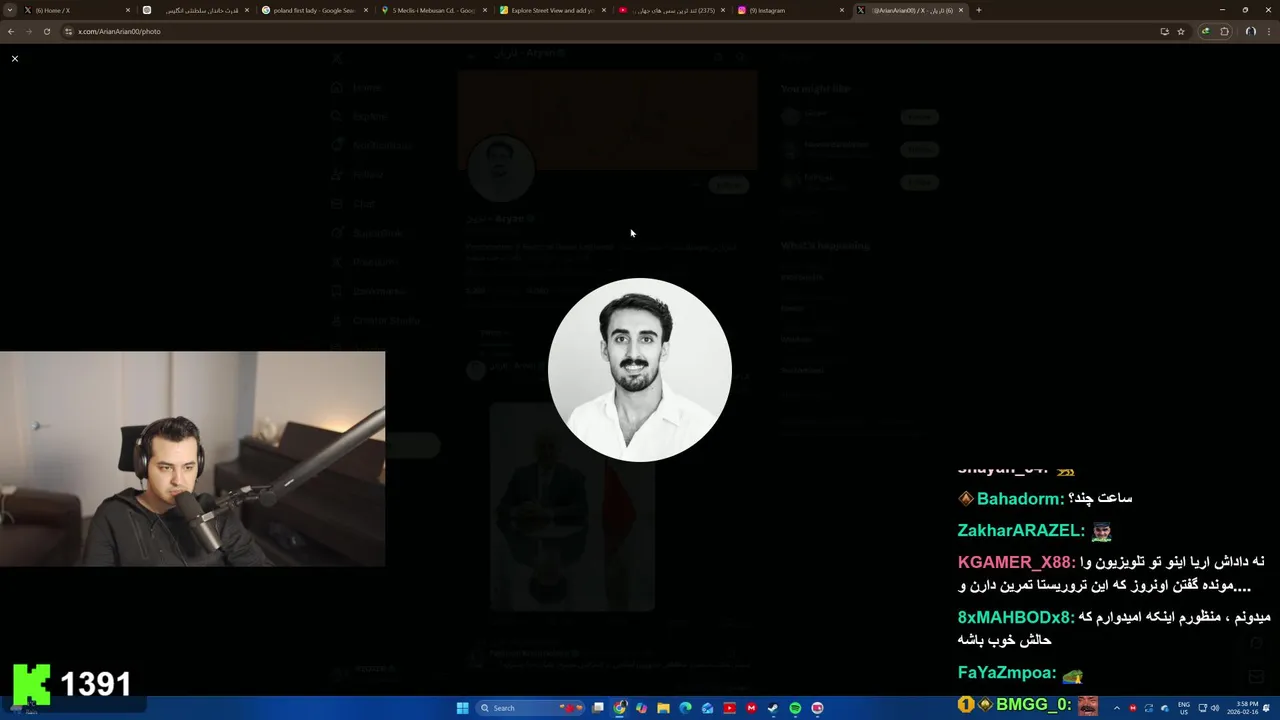Click KGAMER_X88 username in chat overlay
Viewport: 1280px width, 720px height.
pyautogui.click(x=1016, y=562)
